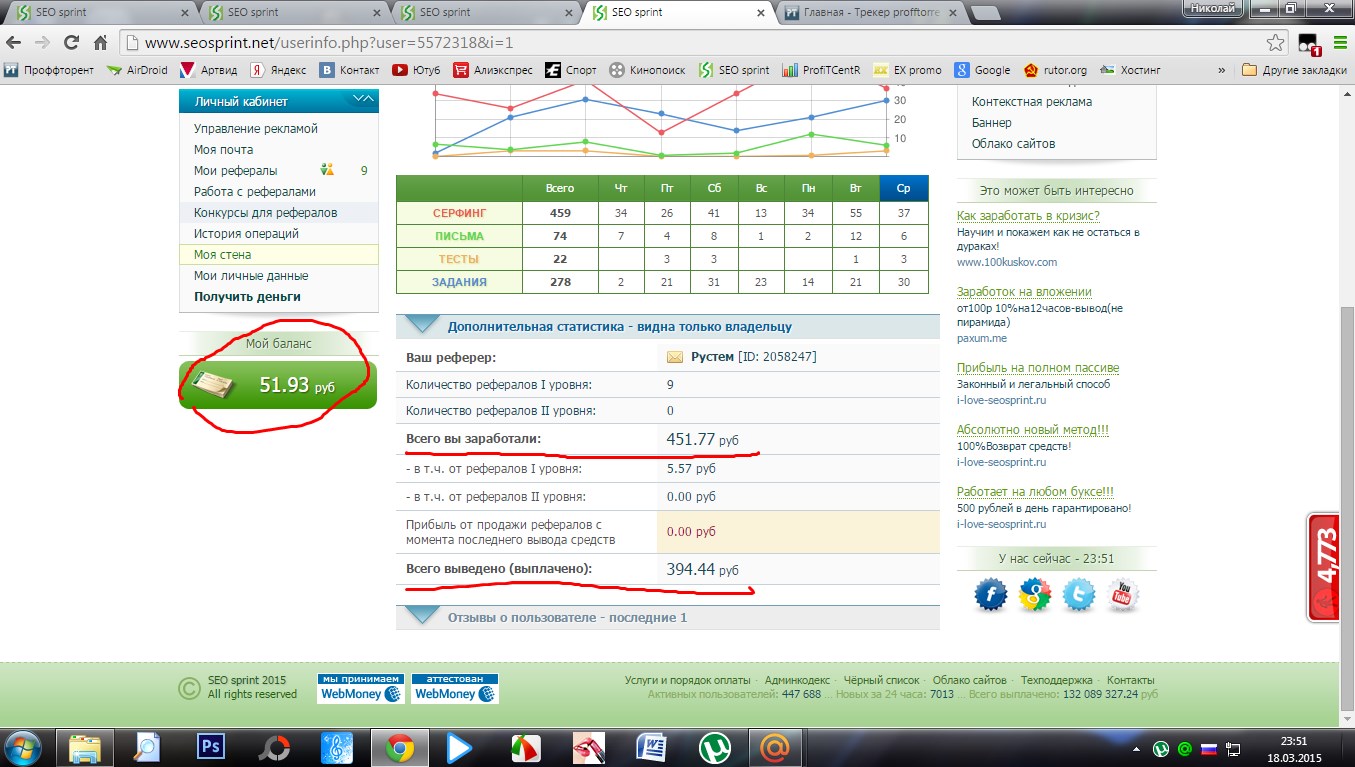
Task: Open the music note app in taskbar
Action: click(336, 747)
